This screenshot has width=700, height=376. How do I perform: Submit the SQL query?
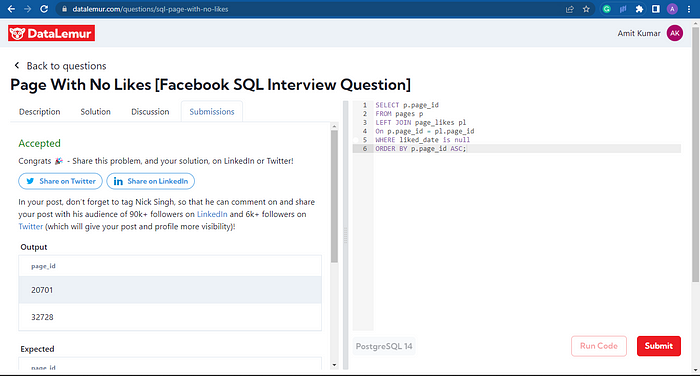[658, 346]
